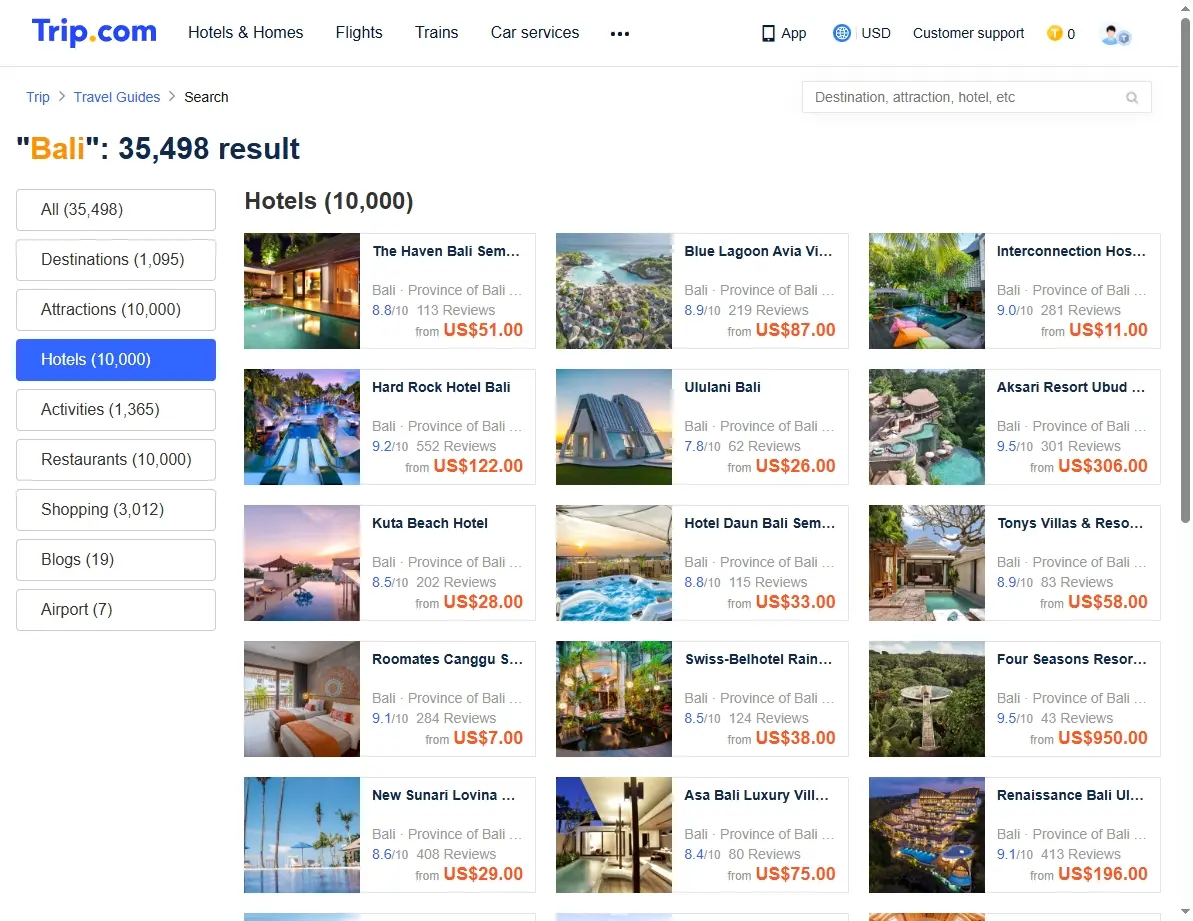Click the 552 Reviews text

pyautogui.click(x=456, y=446)
